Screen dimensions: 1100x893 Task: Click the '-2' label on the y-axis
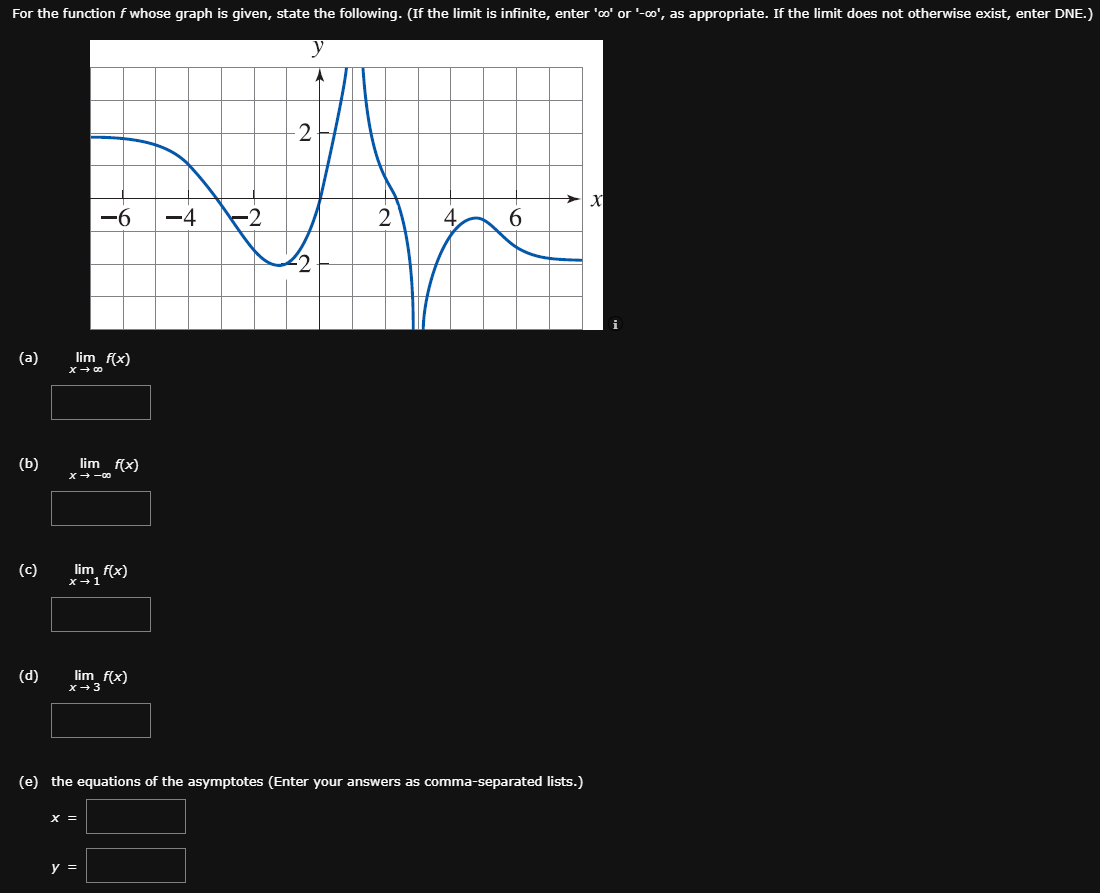click(301, 263)
